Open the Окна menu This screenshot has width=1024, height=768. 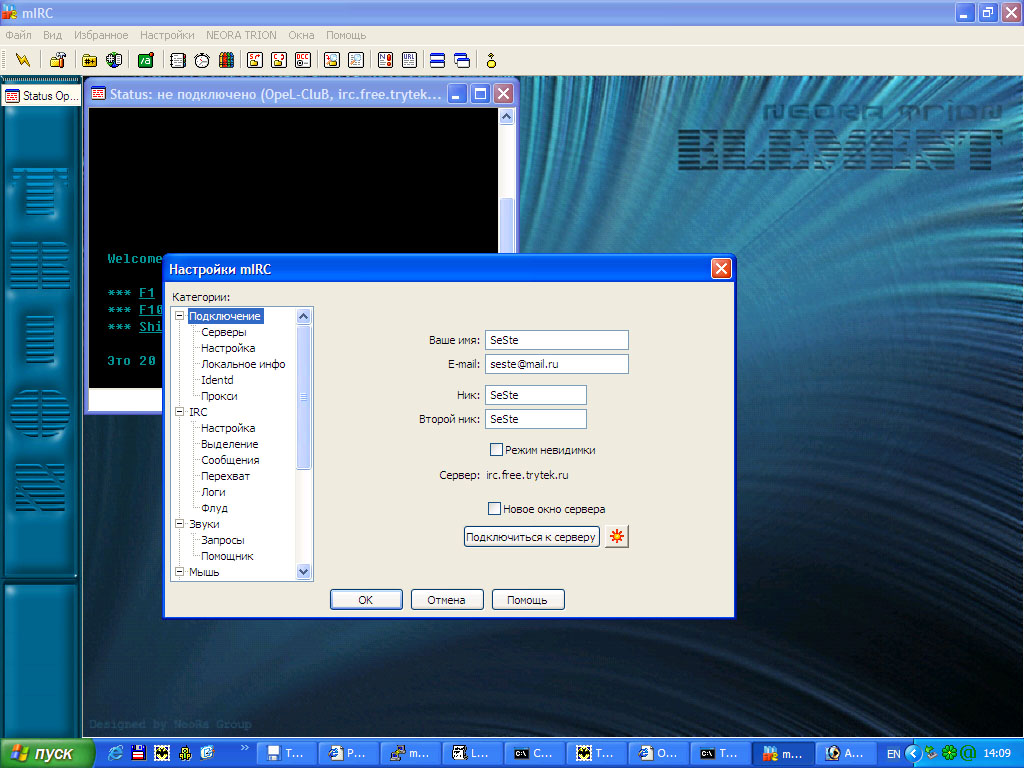301,35
